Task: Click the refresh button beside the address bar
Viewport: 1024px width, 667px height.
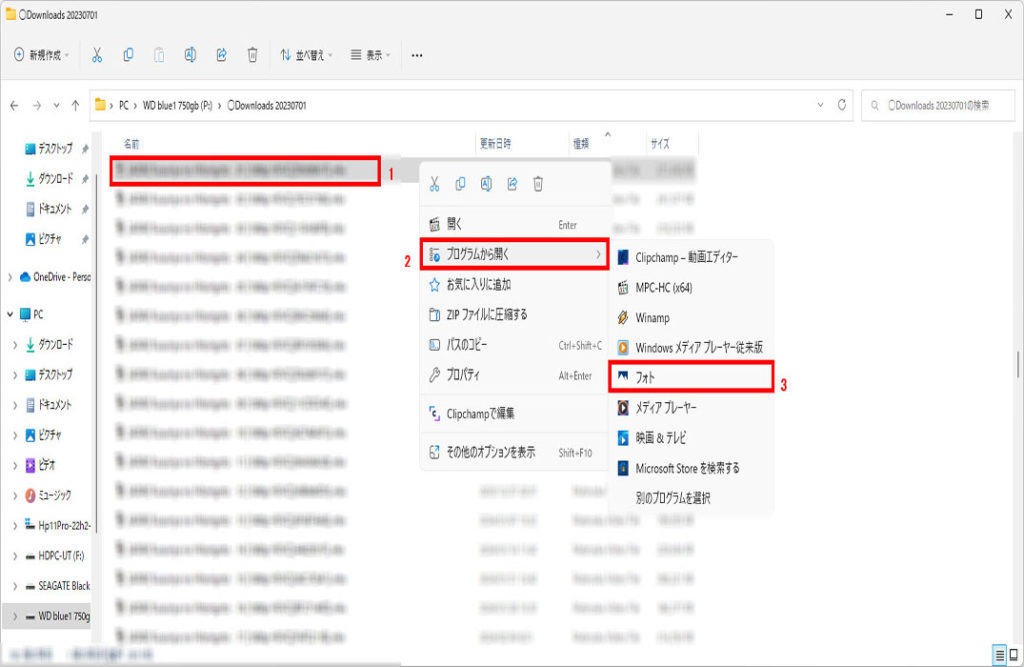Action: coord(844,105)
